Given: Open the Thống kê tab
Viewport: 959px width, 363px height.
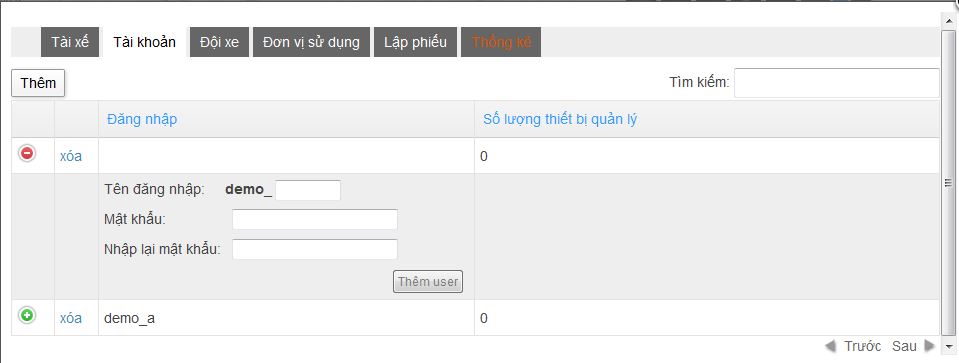Looking at the screenshot, I should tap(501, 42).
